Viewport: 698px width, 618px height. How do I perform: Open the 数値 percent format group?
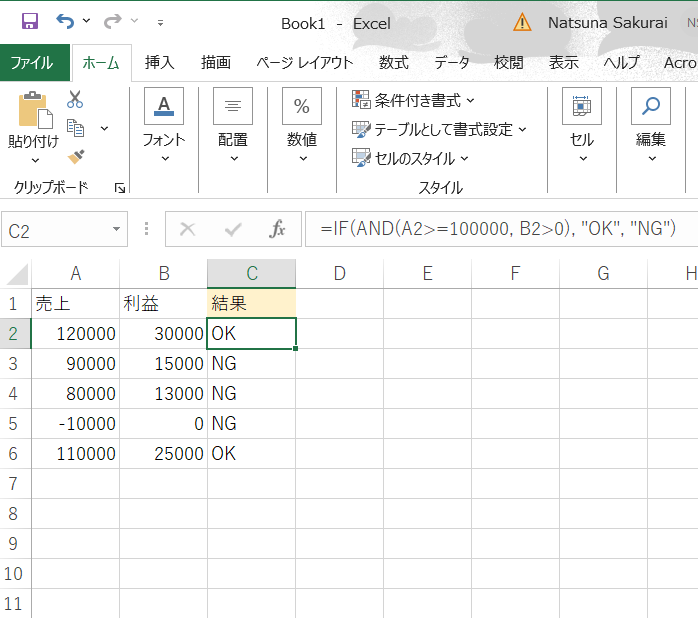point(301,123)
